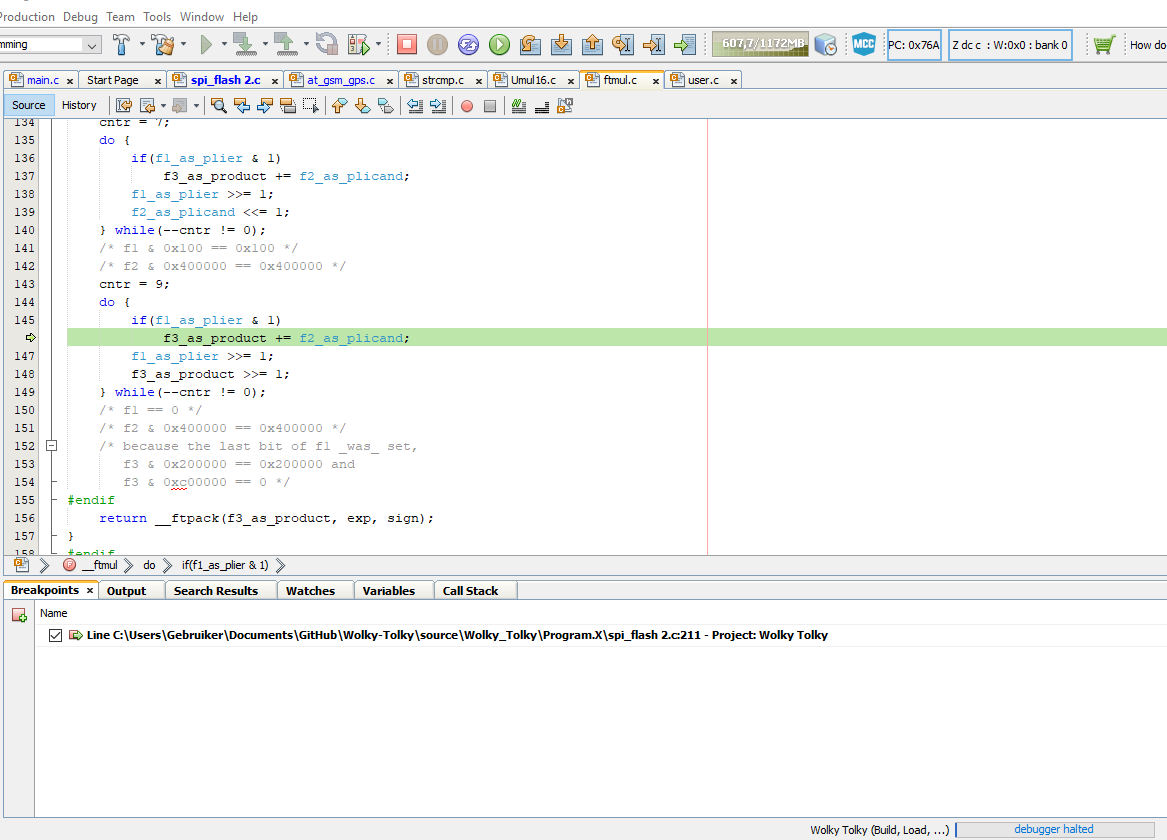Switch to the spi_flash 2.c tab
The height and width of the screenshot is (840, 1167).
point(226,80)
